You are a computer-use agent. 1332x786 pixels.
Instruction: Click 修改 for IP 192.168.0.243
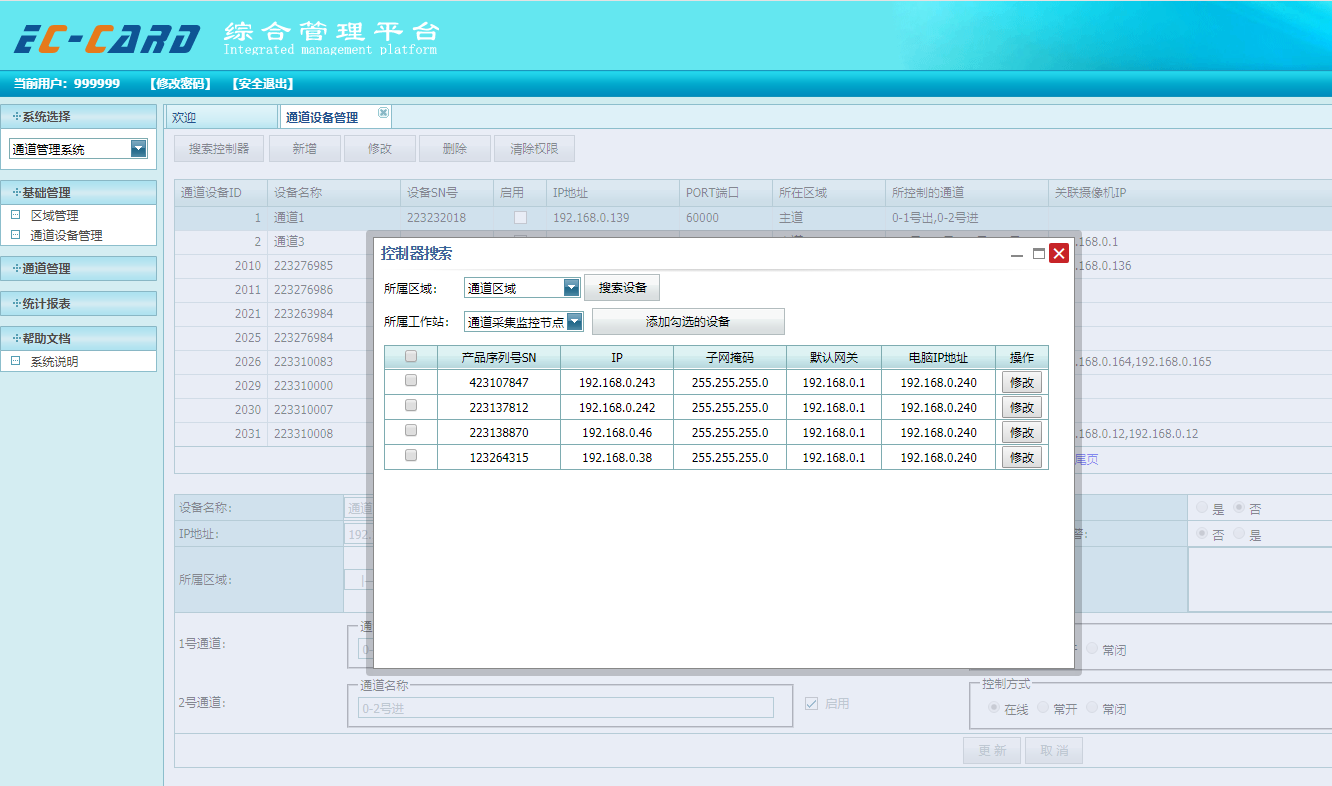(x=1022, y=382)
